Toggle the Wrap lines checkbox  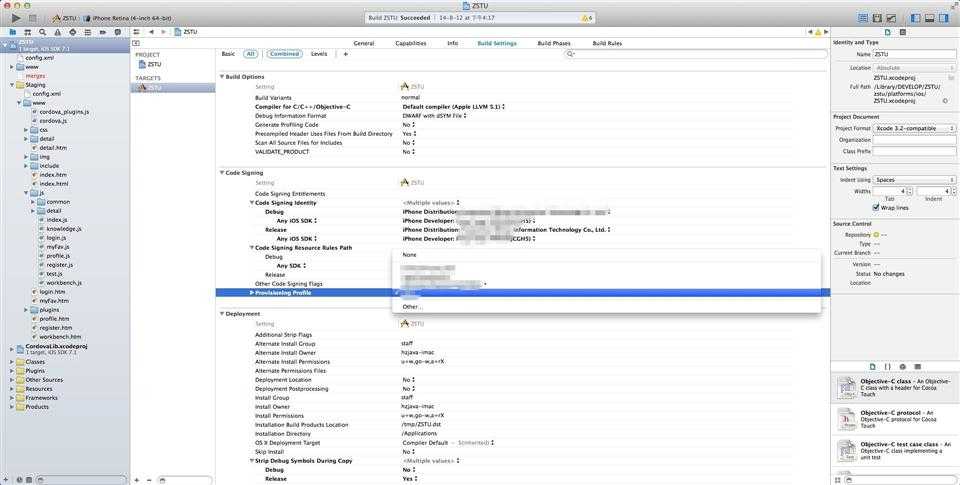876,208
